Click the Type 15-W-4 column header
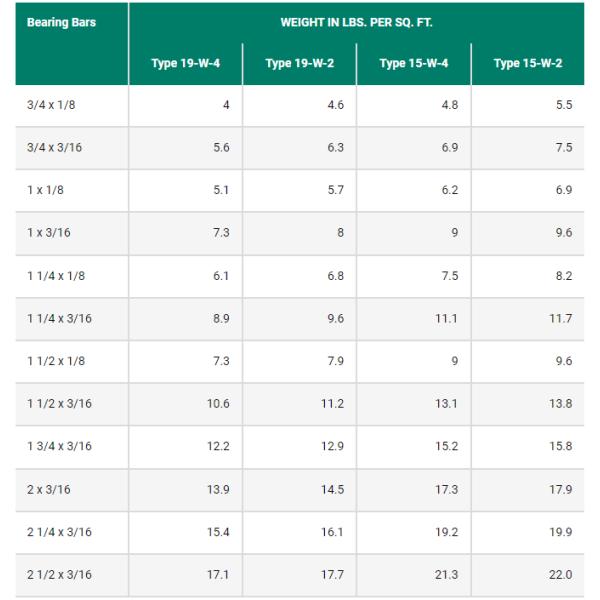This screenshot has width=600, height=600. coord(414,64)
